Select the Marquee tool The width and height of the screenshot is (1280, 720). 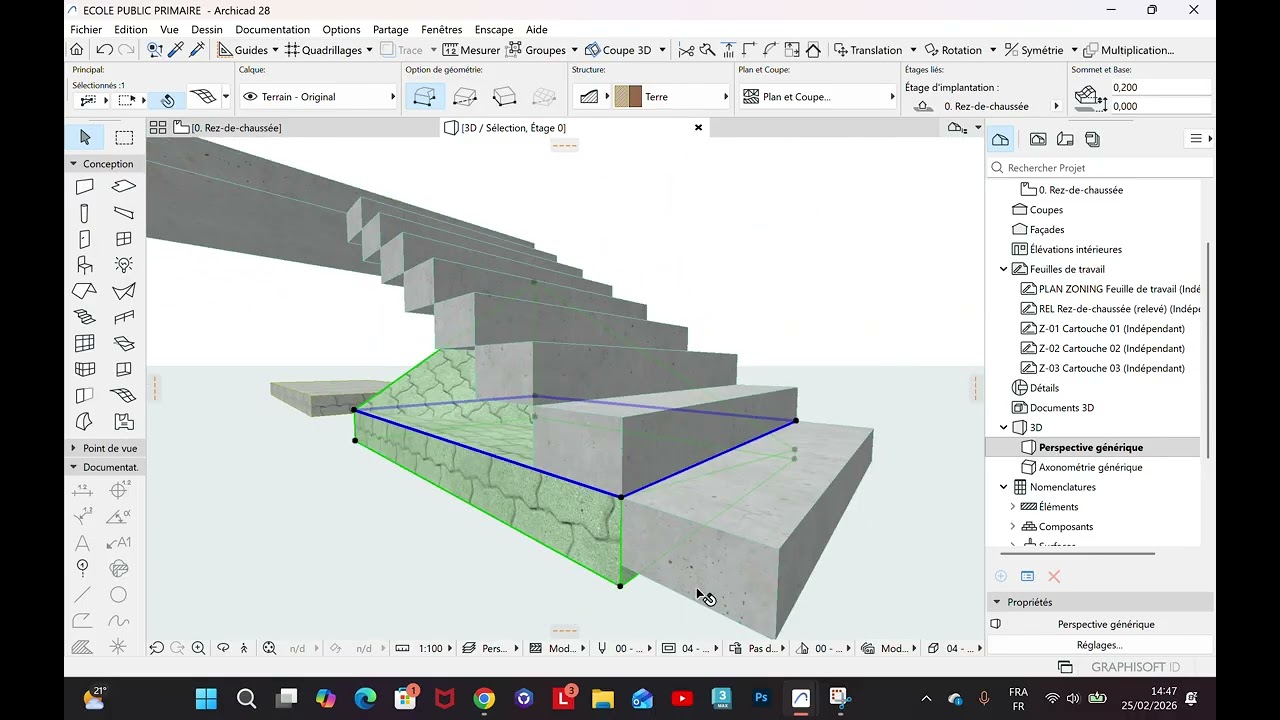point(124,137)
